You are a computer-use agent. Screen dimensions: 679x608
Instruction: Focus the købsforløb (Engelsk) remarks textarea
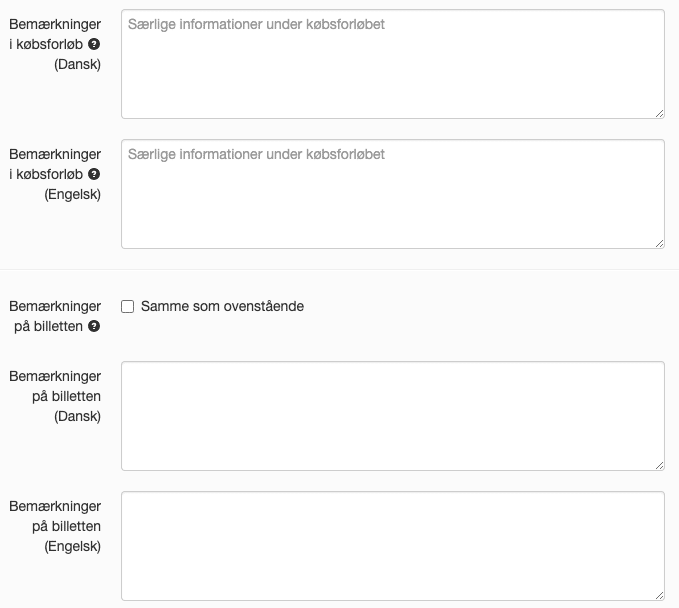tap(393, 194)
